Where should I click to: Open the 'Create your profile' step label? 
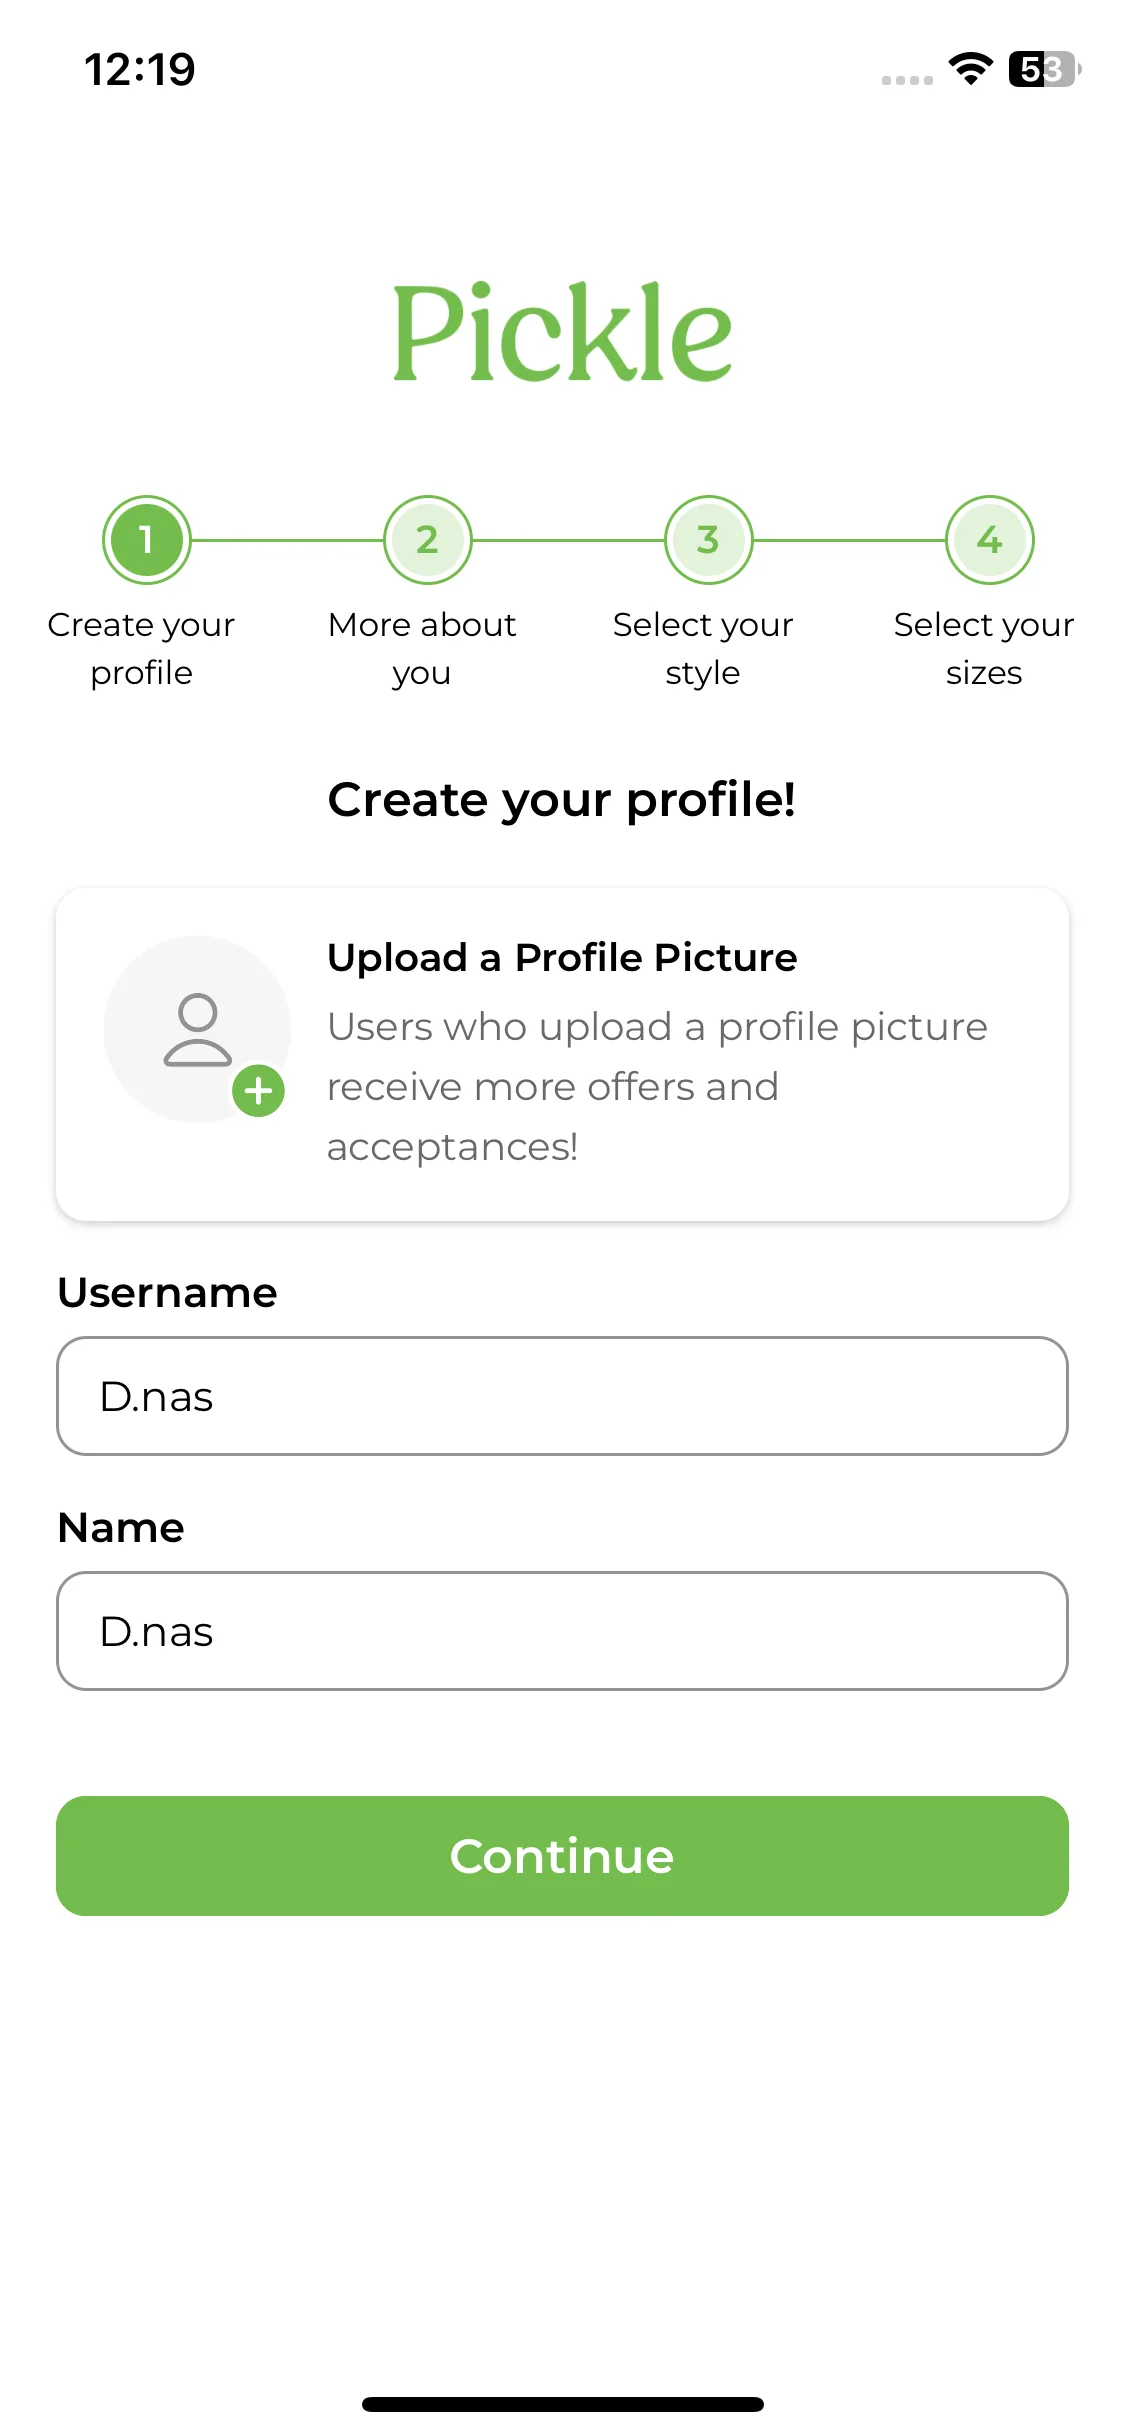coord(141,648)
